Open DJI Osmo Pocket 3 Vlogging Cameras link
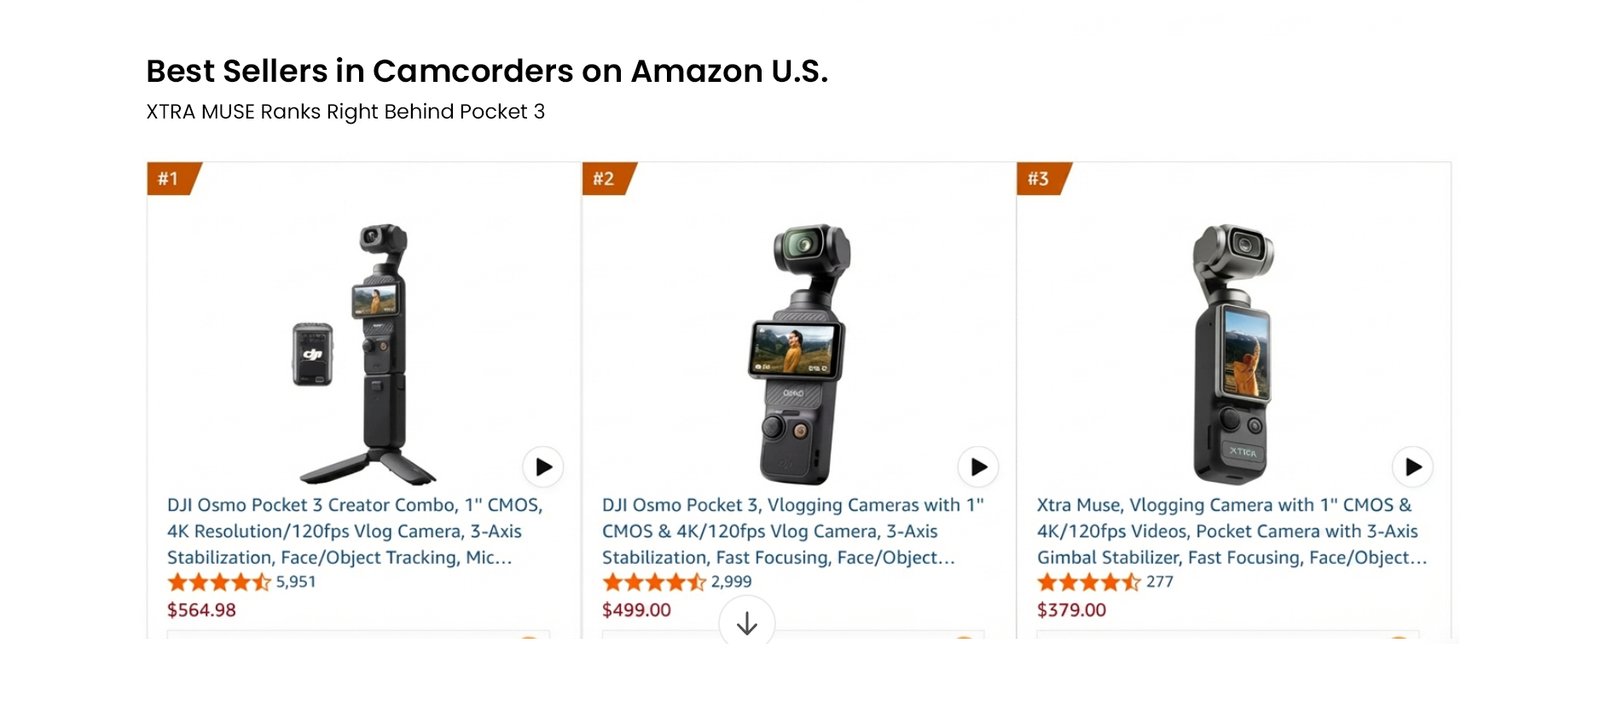1600x701 pixels. tap(792, 531)
